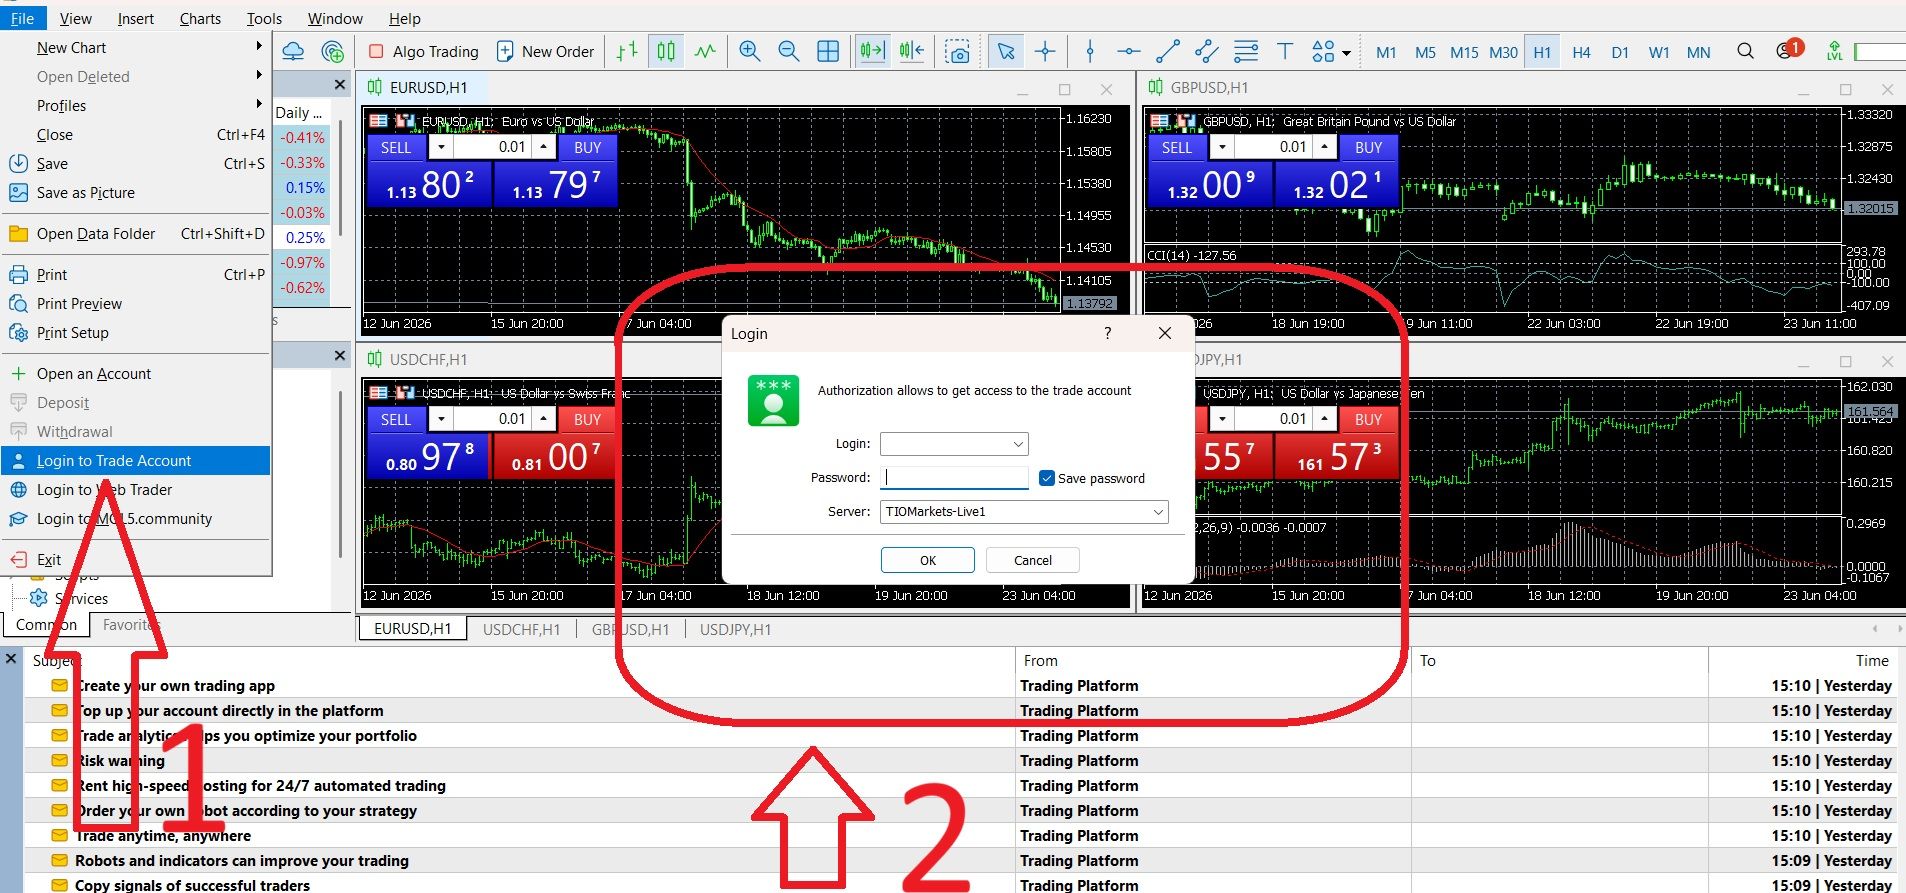Click SELL button on USDCHF chart
The image size is (1906, 893).
pos(396,419)
